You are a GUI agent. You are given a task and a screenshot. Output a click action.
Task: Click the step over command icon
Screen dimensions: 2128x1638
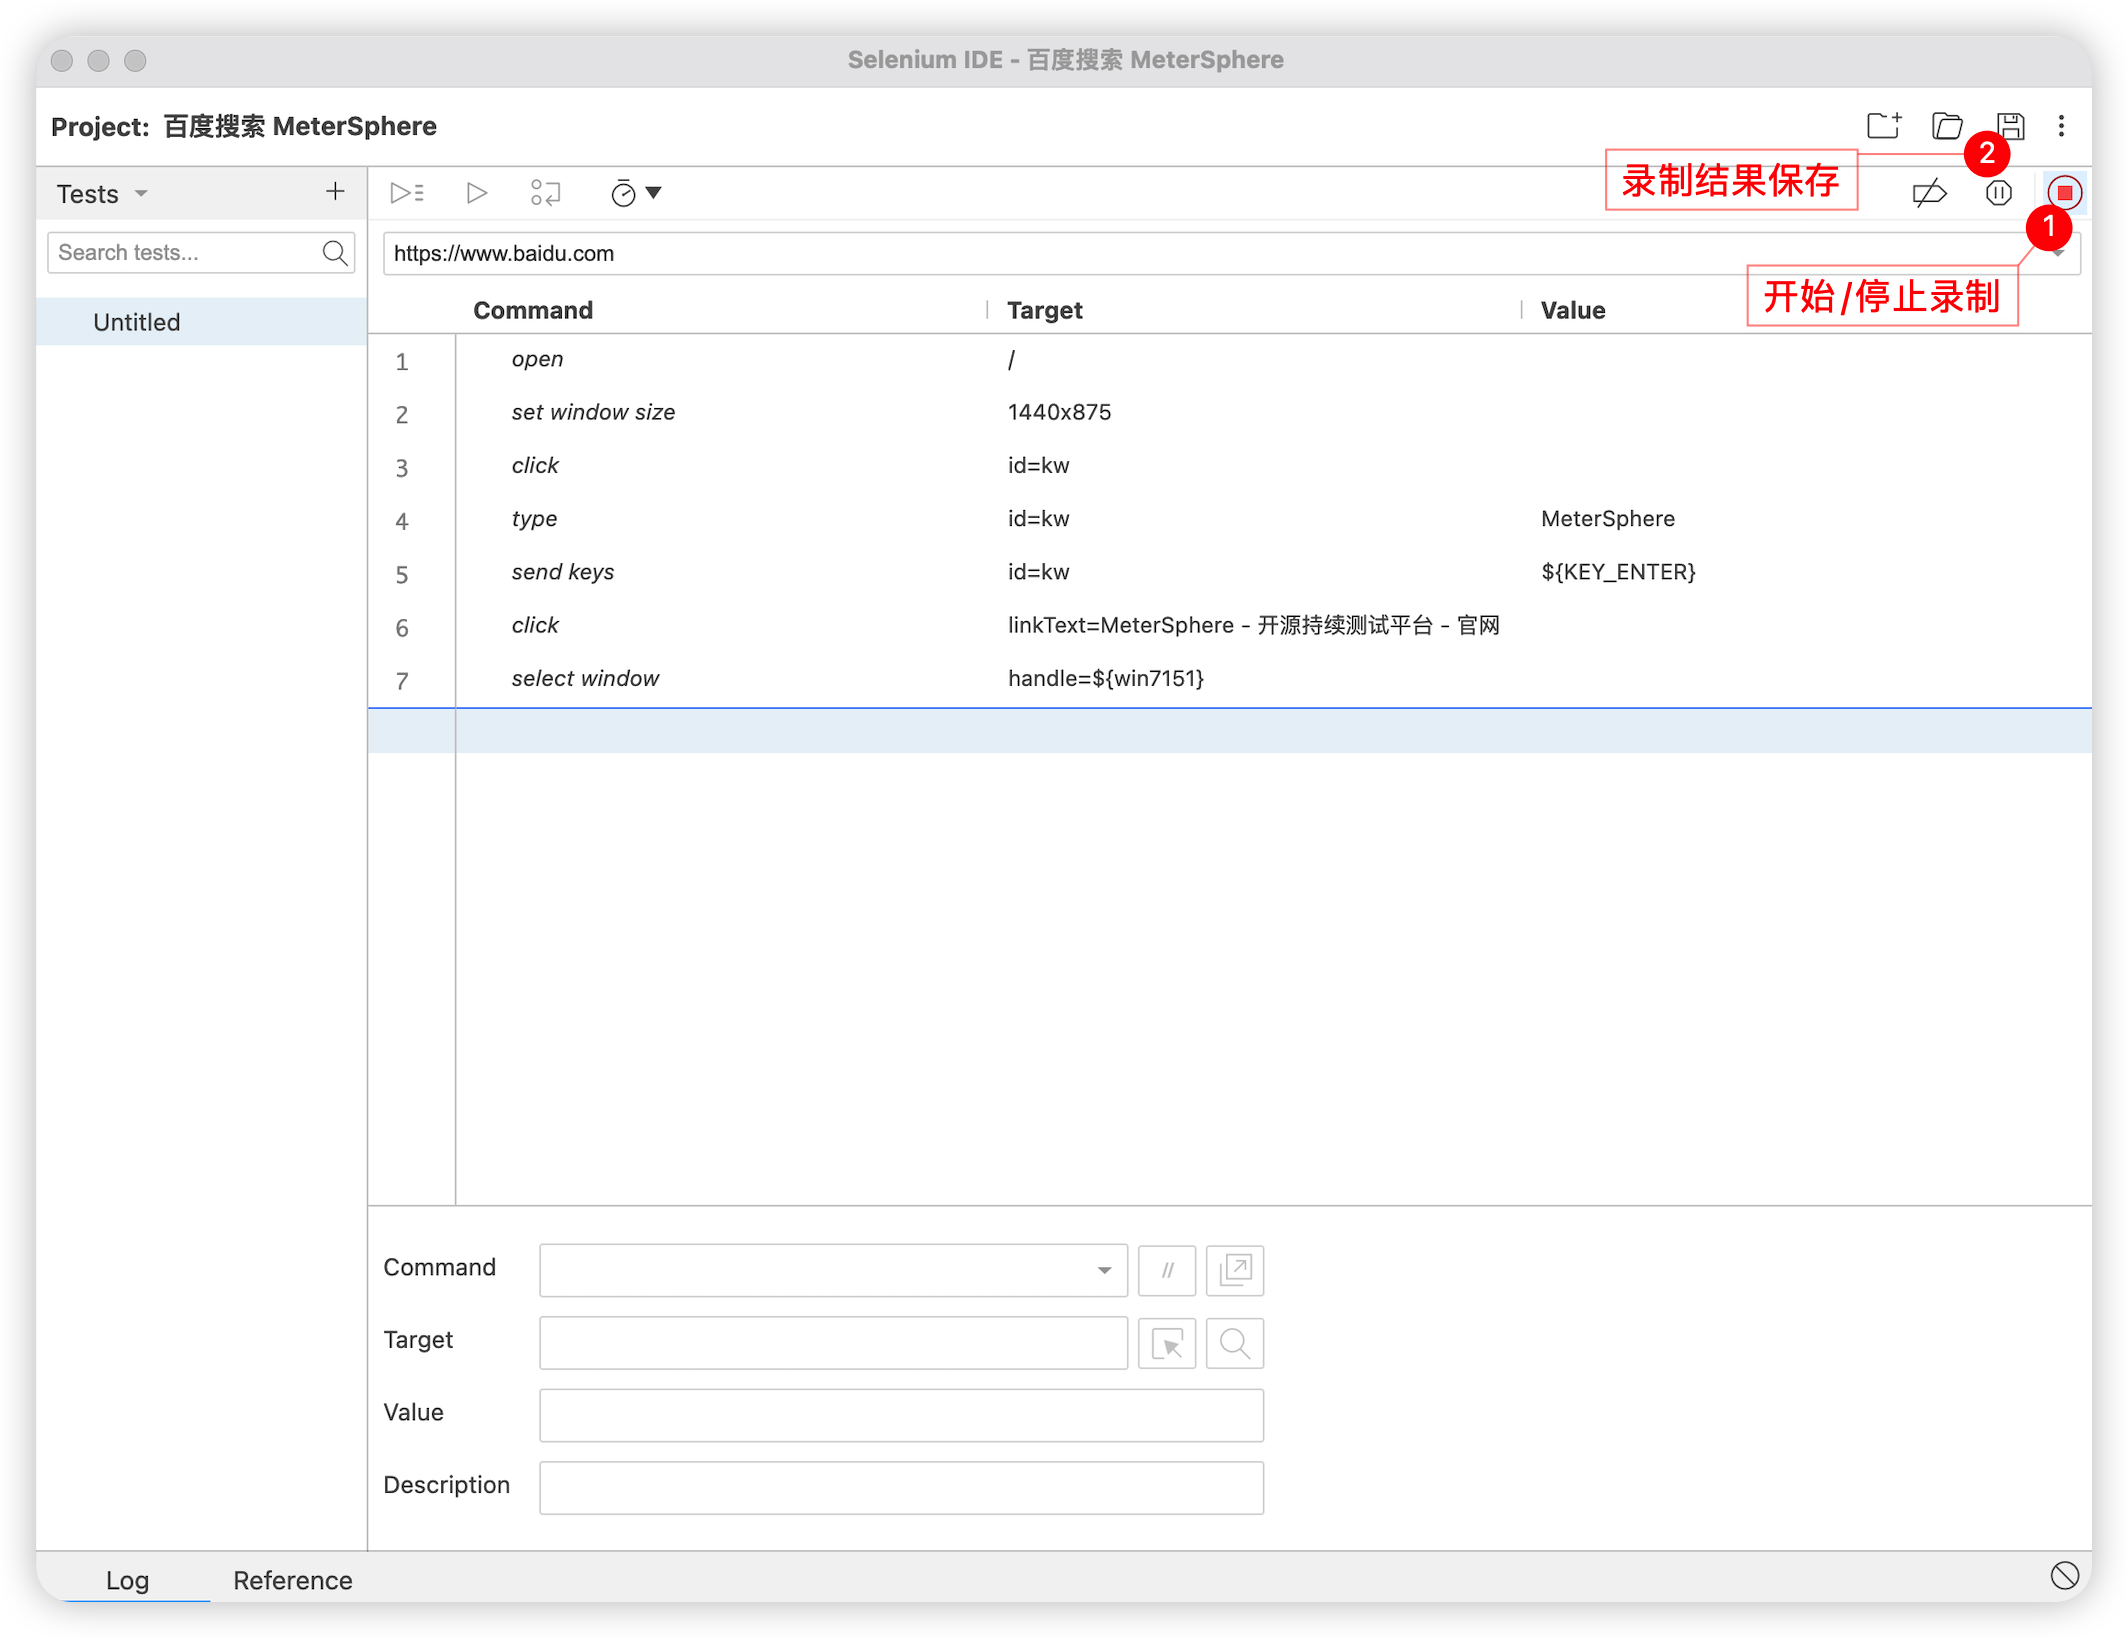click(546, 193)
